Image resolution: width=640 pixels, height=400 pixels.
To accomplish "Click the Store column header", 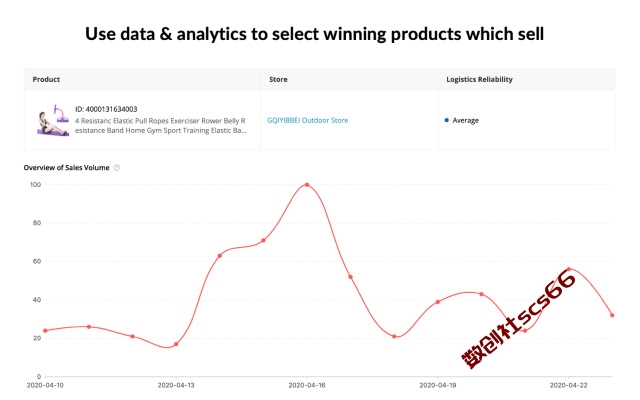I will tap(278, 79).
